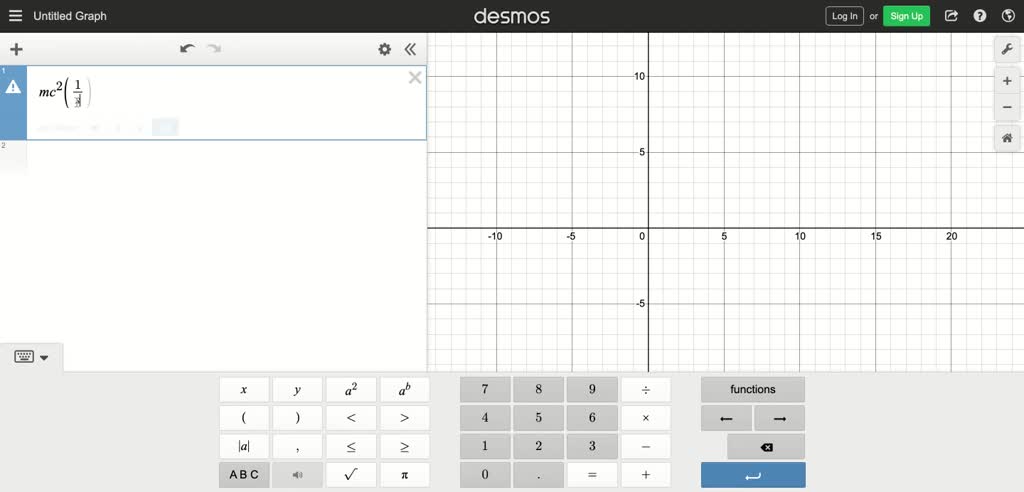Tap the decimal point key

[538, 475]
